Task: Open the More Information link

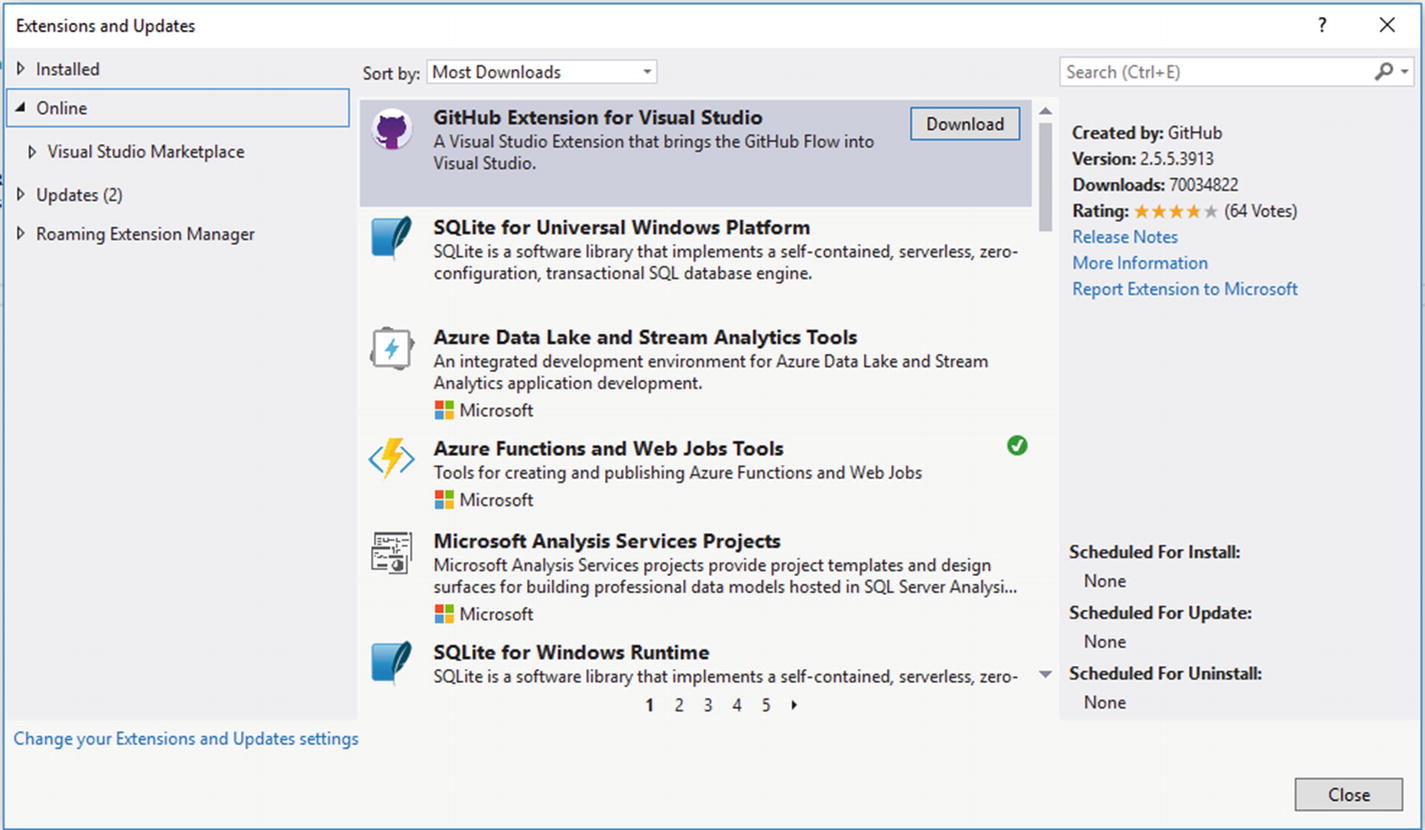Action: pos(1140,263)
